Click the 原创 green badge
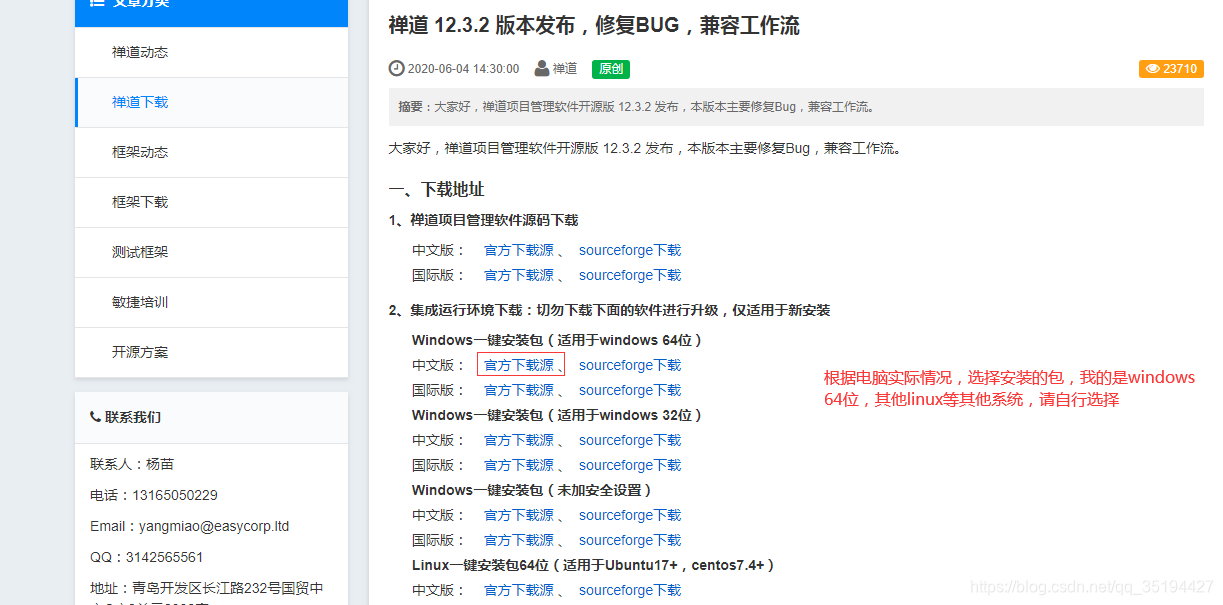1223x605 pixels. click(611, 69)
